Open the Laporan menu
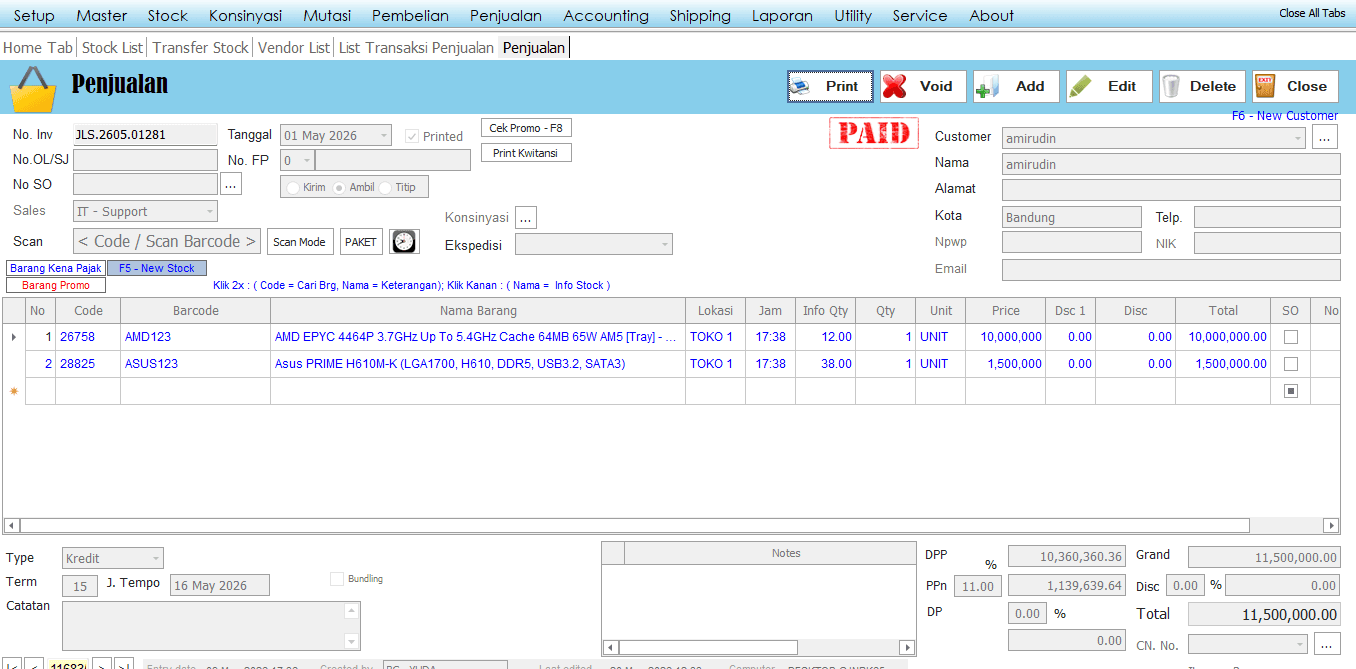The width and height of the screenshot is (1356, 669). (782, 15)
